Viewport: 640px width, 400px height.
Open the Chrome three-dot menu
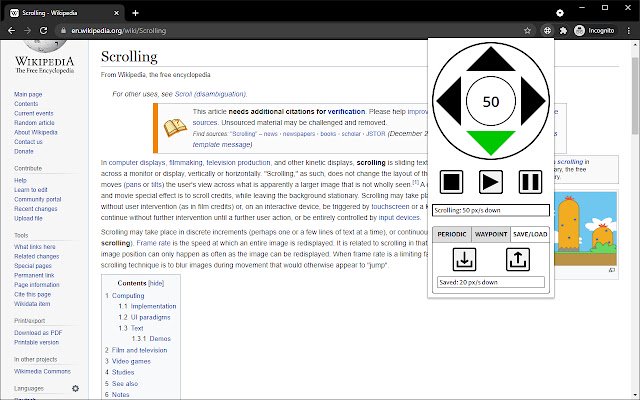629,31
